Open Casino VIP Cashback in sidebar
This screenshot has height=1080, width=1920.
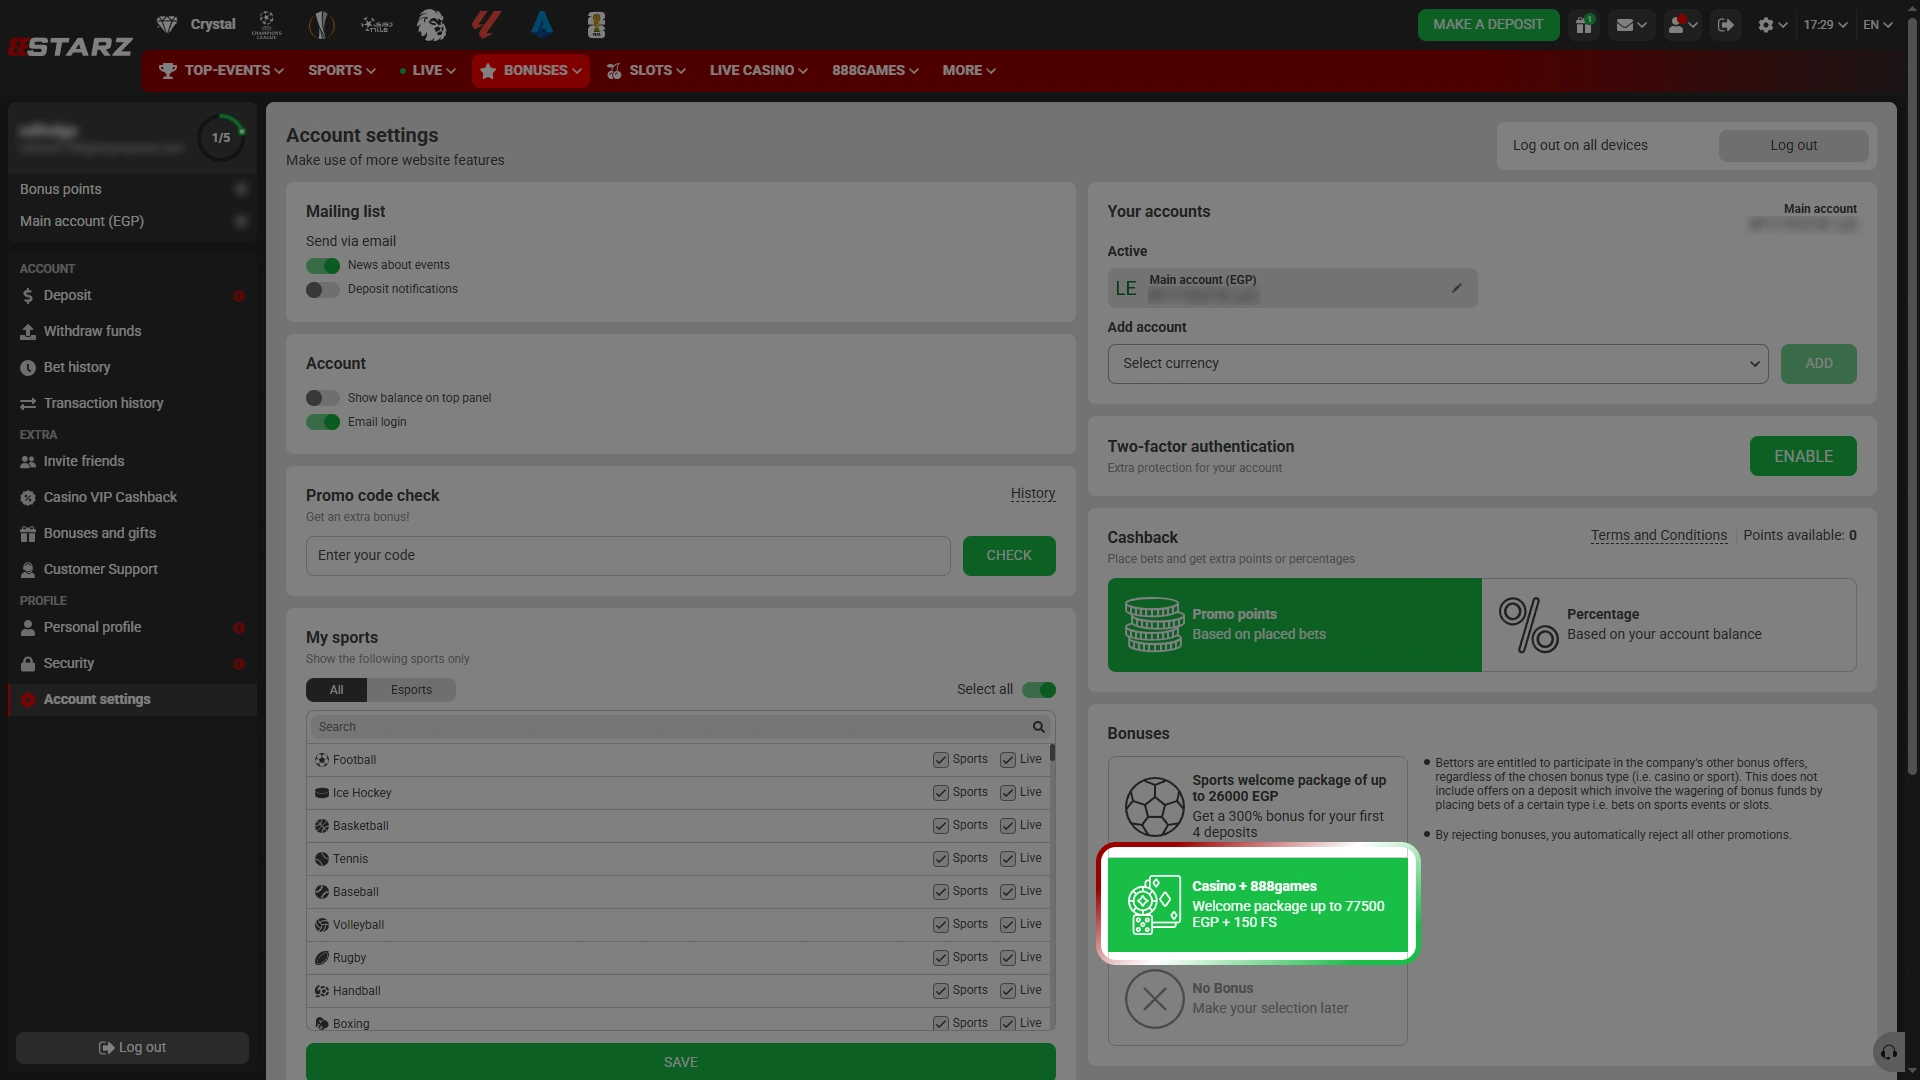pyautogui.click(x=132, y=498)
